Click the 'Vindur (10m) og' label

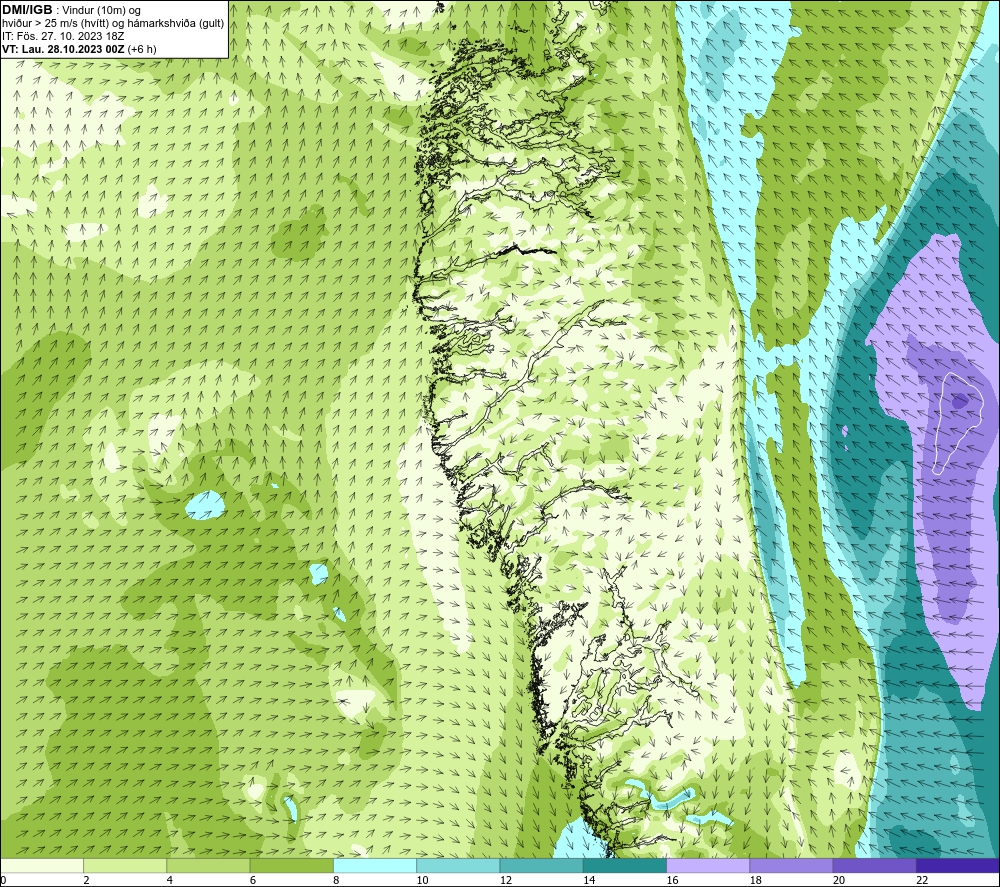(101, 11)
